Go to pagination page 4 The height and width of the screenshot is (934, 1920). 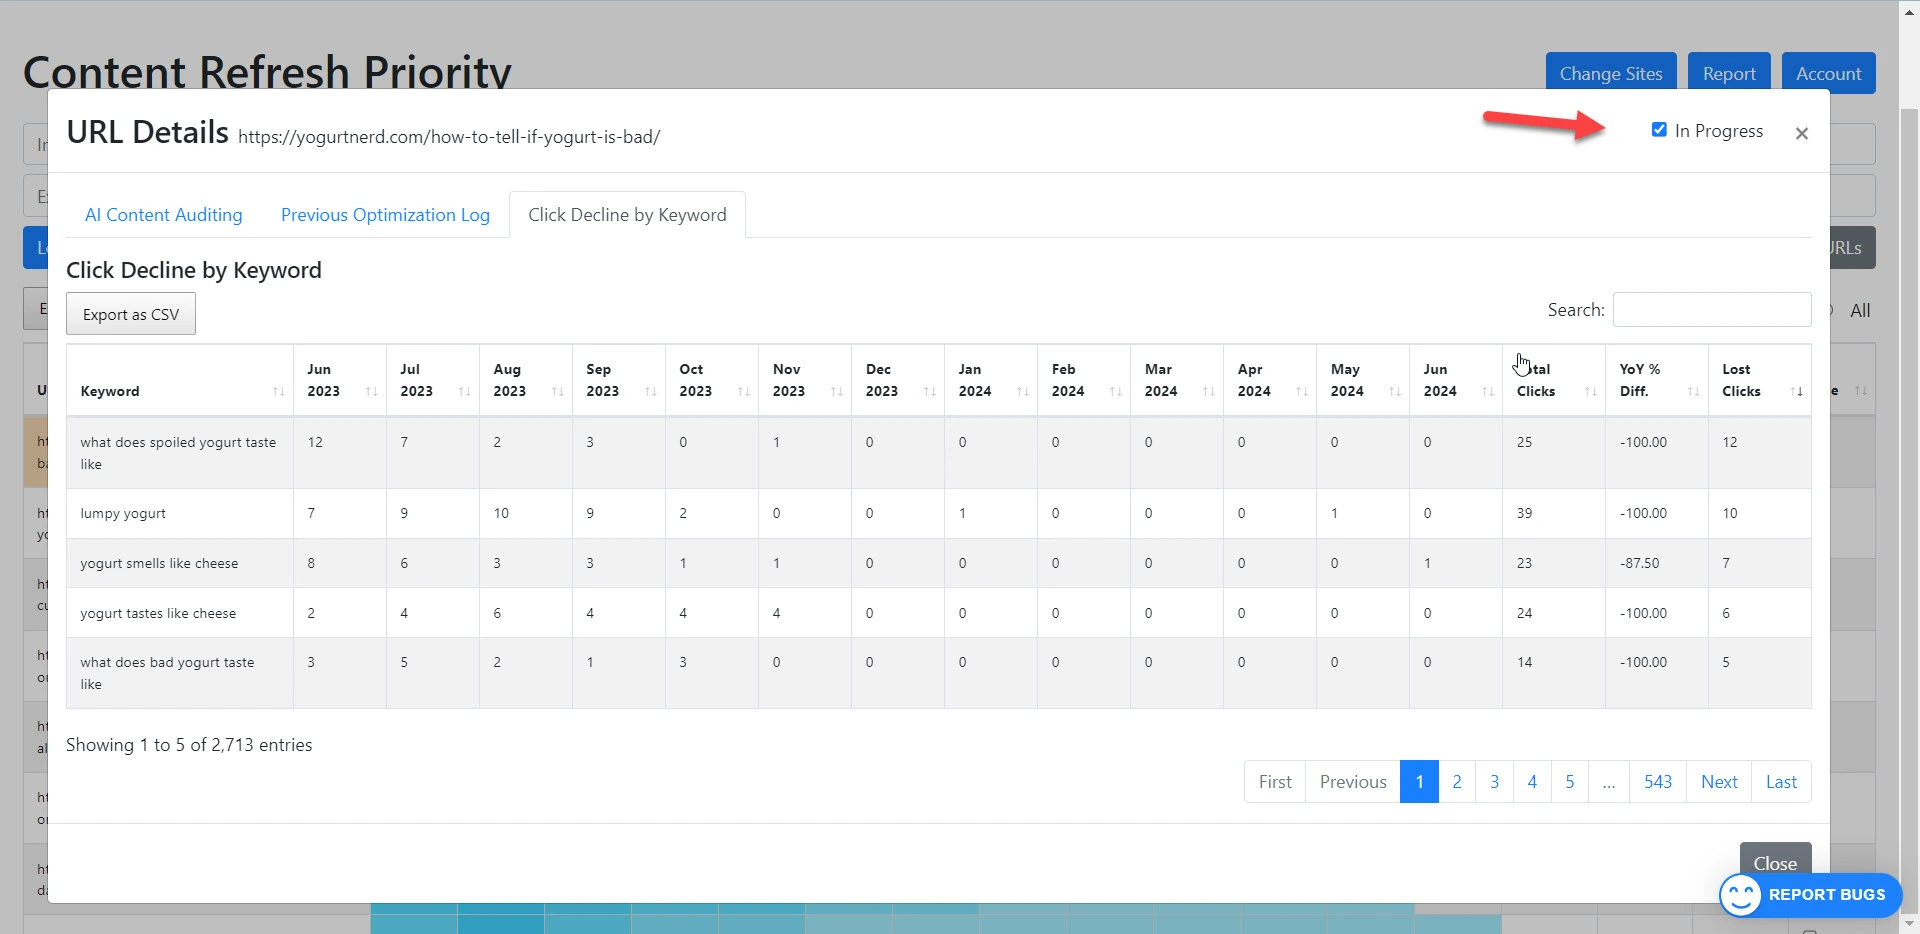click(1532, 782)
